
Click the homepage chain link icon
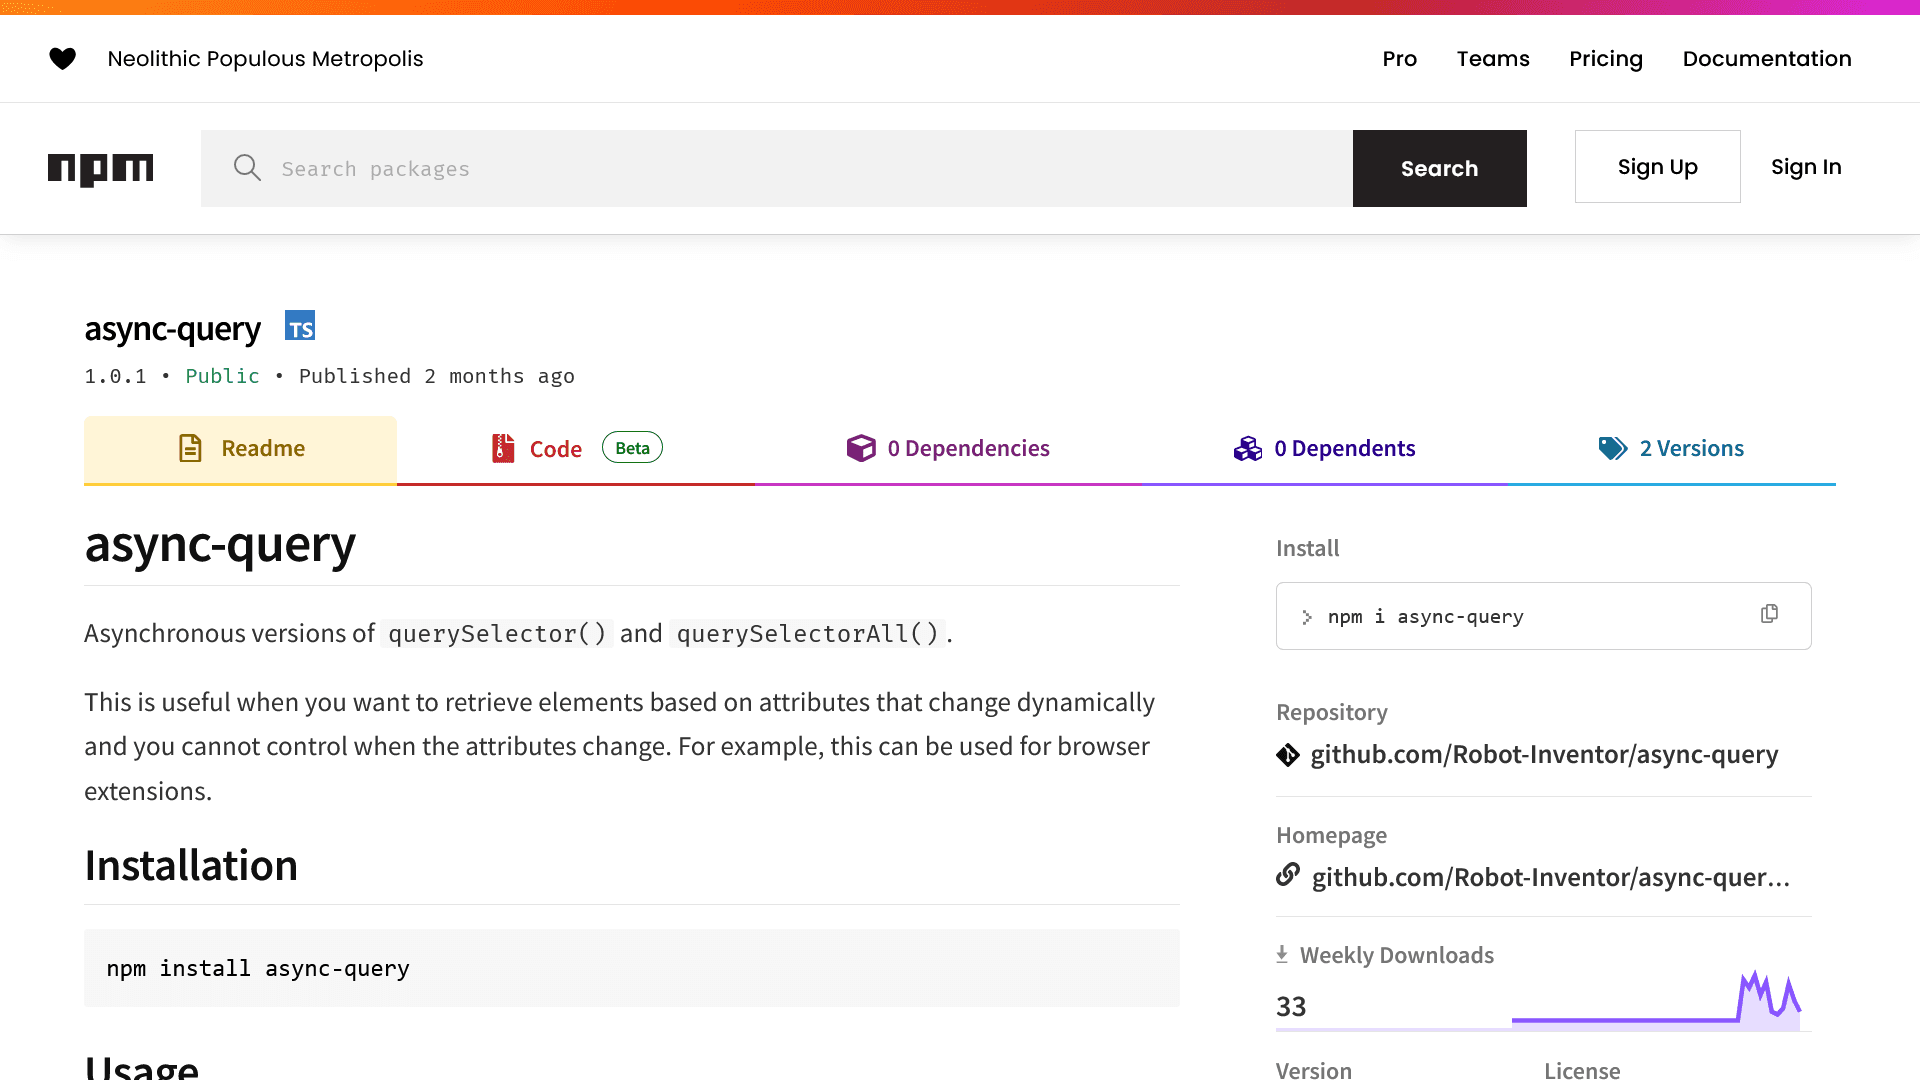(1288, 875)
